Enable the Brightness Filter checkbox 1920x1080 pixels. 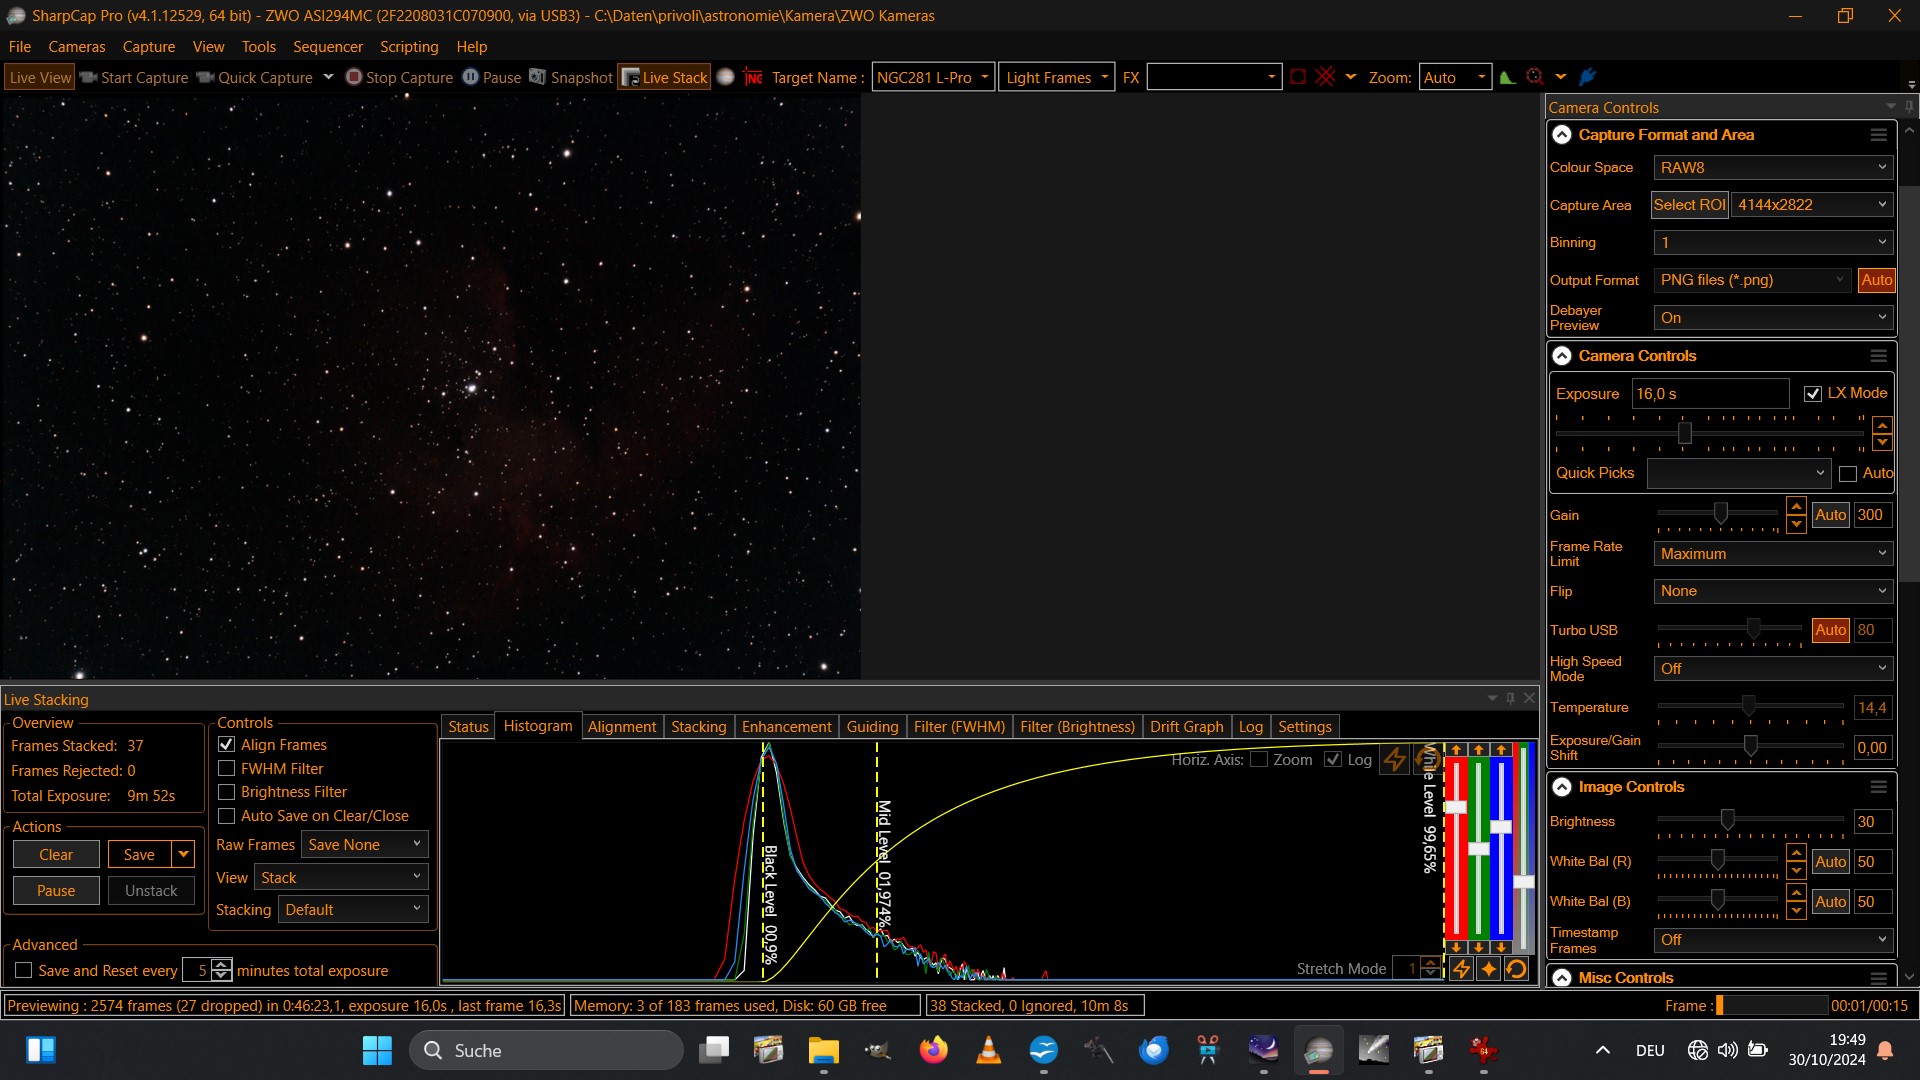click(227, 792)
